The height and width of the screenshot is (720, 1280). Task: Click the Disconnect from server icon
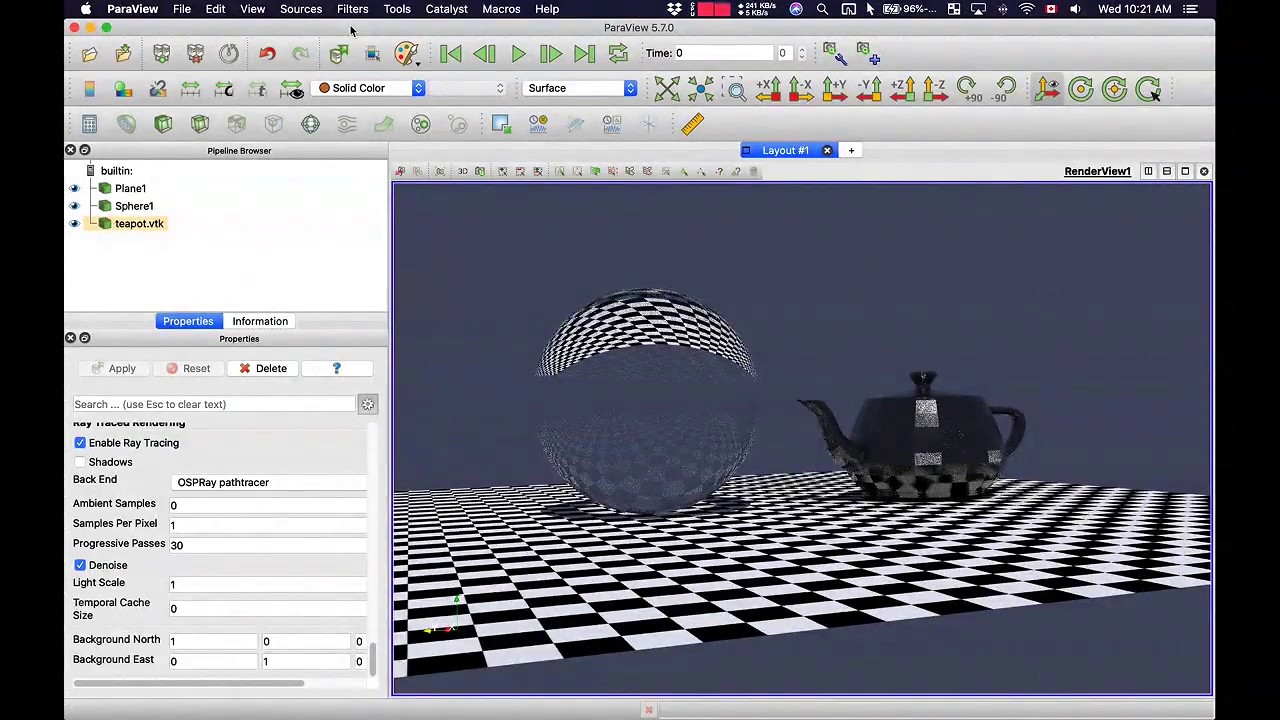click(195, 54)
